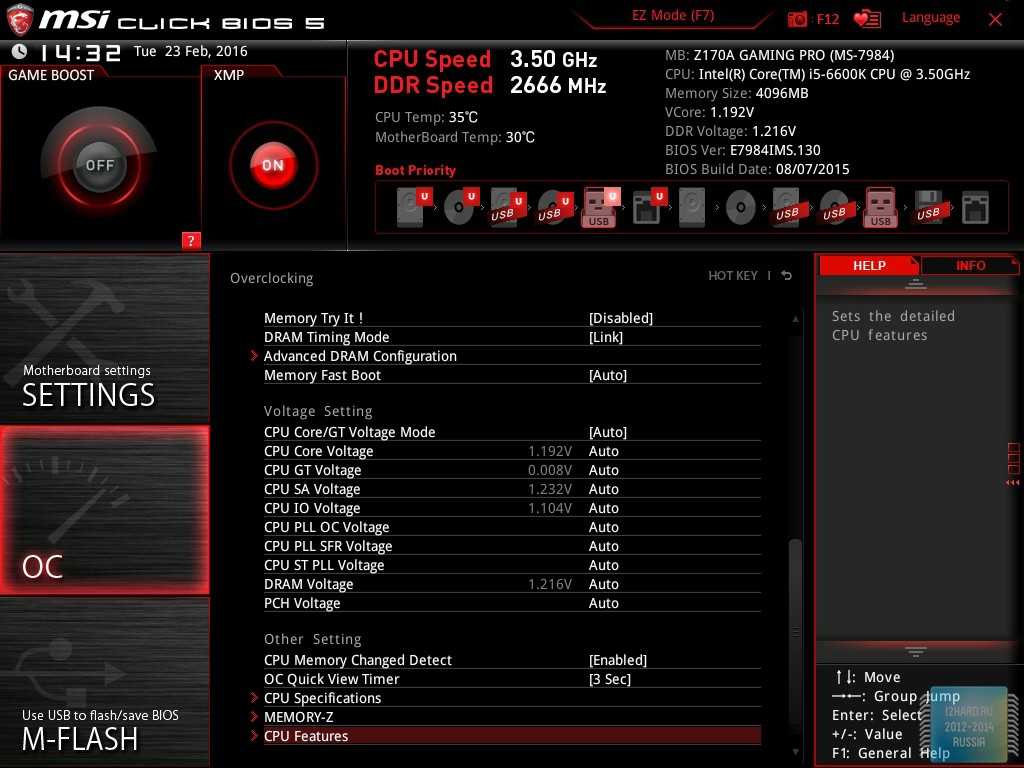Click the red question mark help icon
Image resolution: width=1024 pixels, height=768 pixels.
click(x=191, y=240)
